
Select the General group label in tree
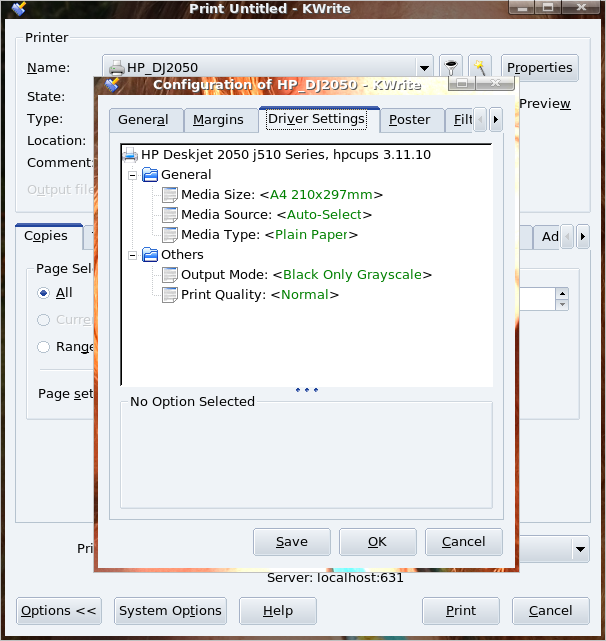tap(186, 175)
